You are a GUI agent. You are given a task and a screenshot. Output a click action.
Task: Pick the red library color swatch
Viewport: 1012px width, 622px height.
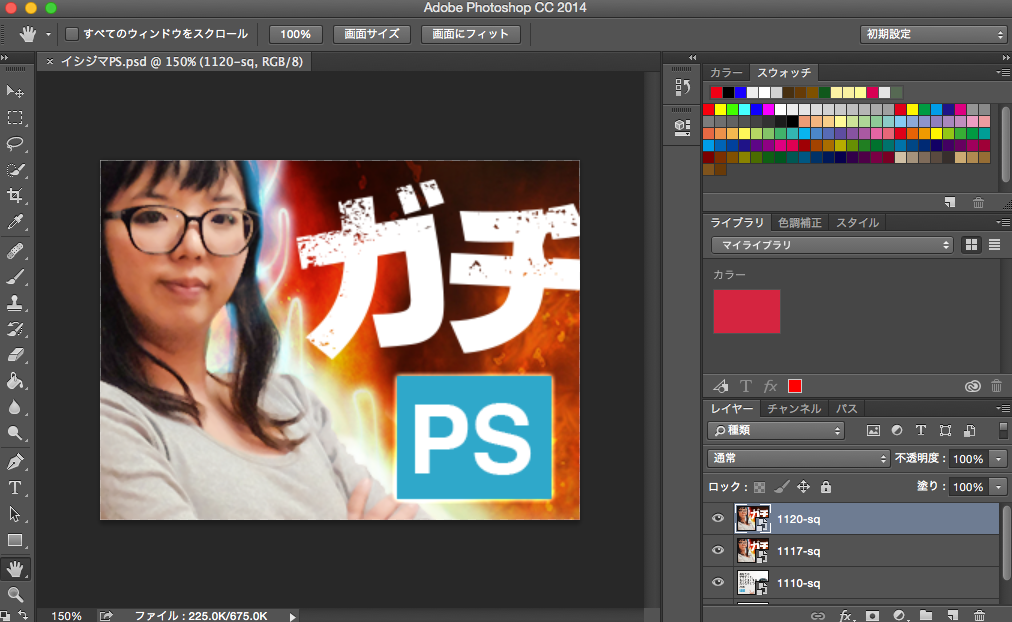746,311
